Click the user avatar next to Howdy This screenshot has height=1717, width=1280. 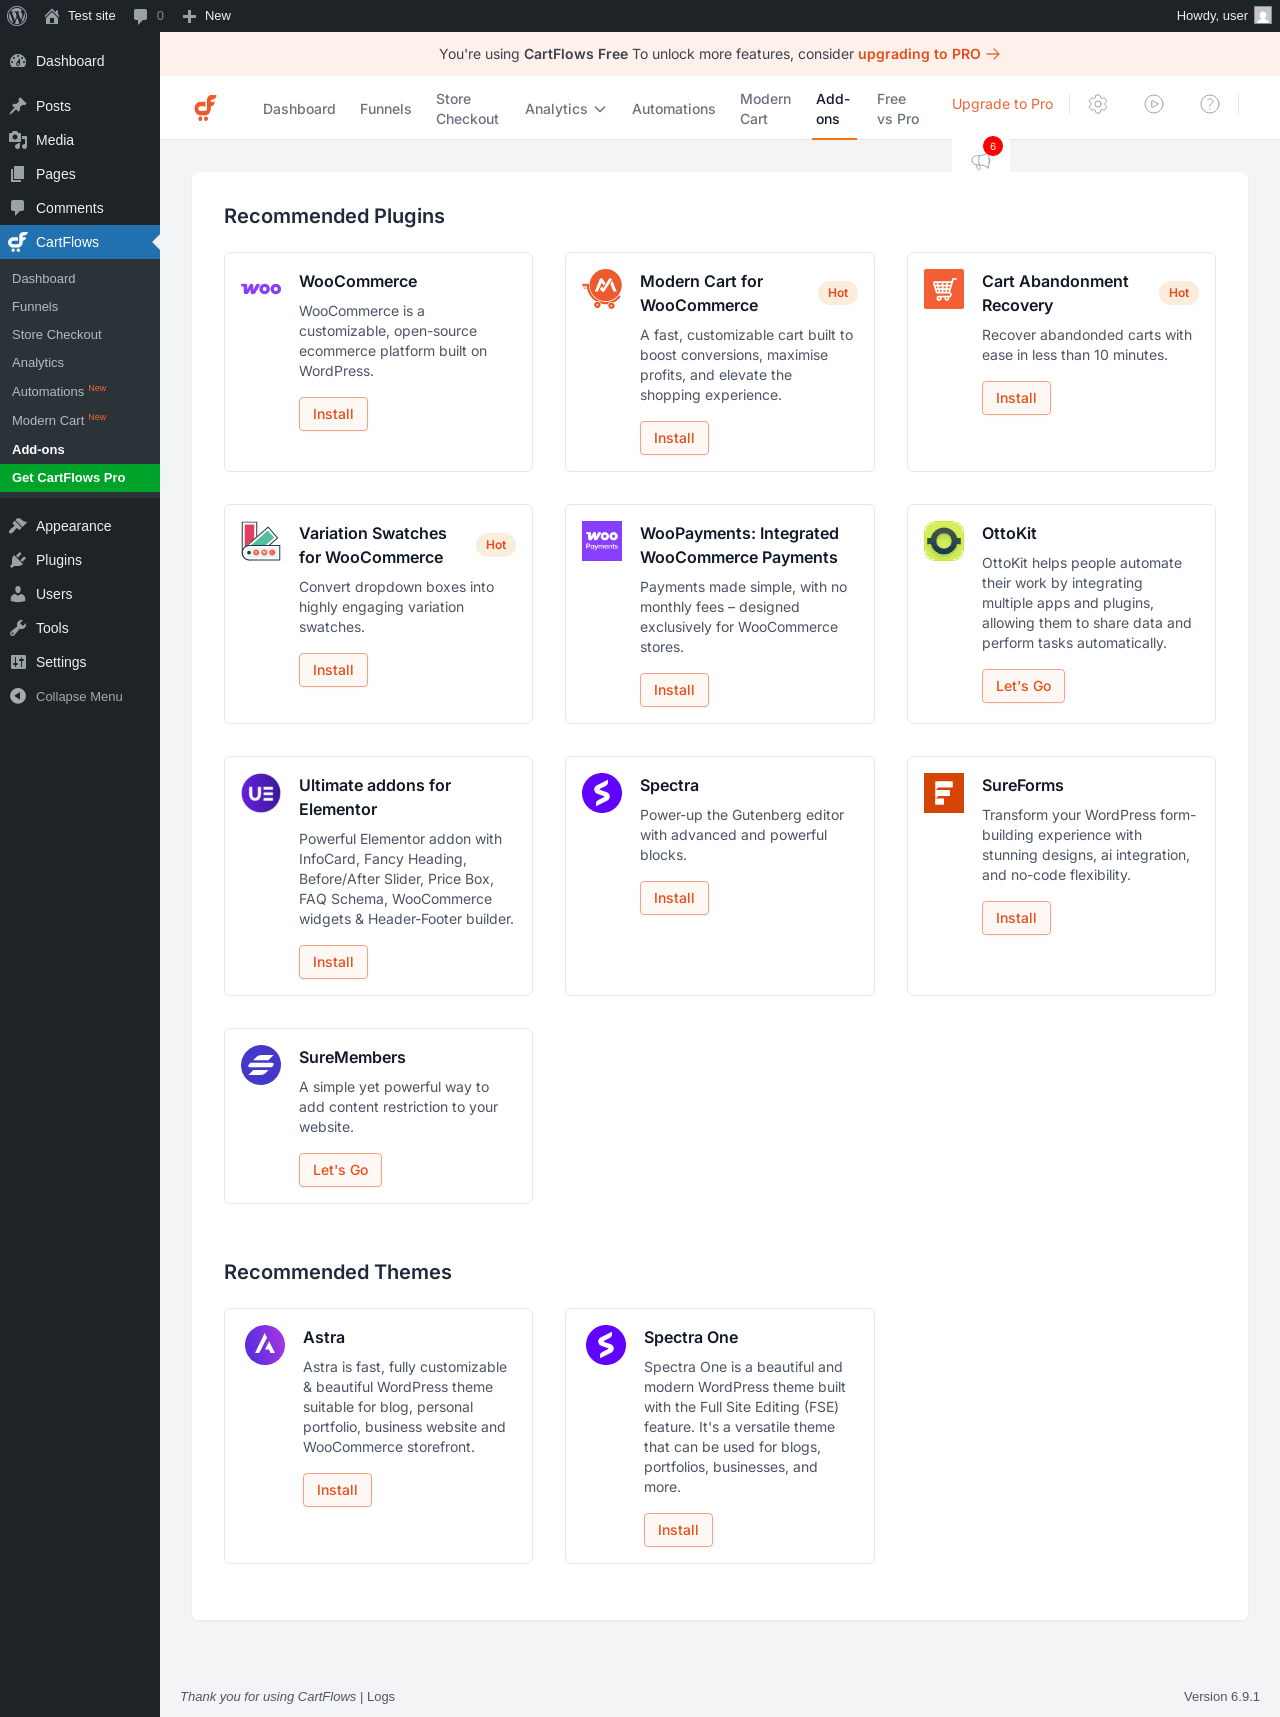click(1263, 16)
